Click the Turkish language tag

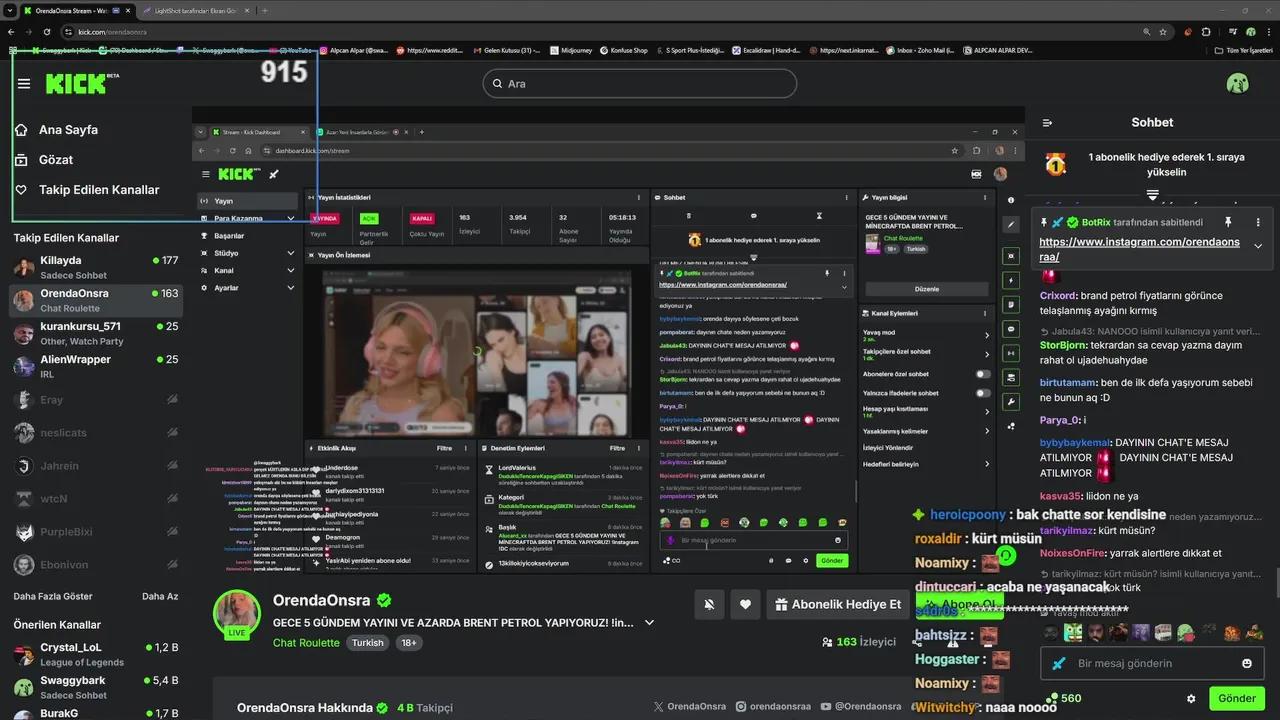(x=367, y=643)
